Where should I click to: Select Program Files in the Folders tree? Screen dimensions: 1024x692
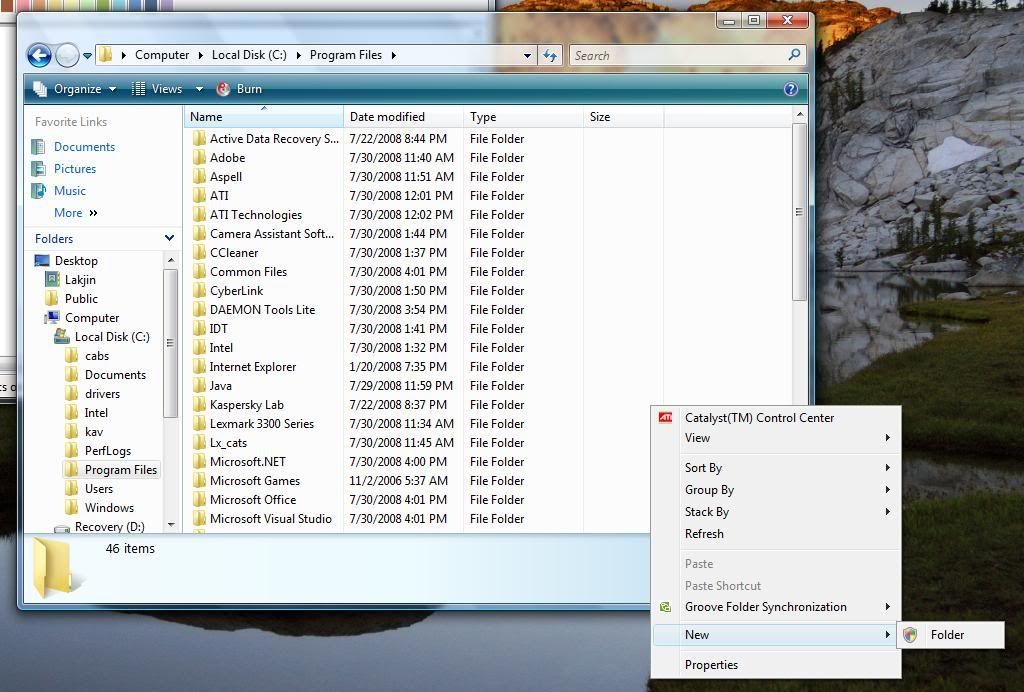coord(121,470)
